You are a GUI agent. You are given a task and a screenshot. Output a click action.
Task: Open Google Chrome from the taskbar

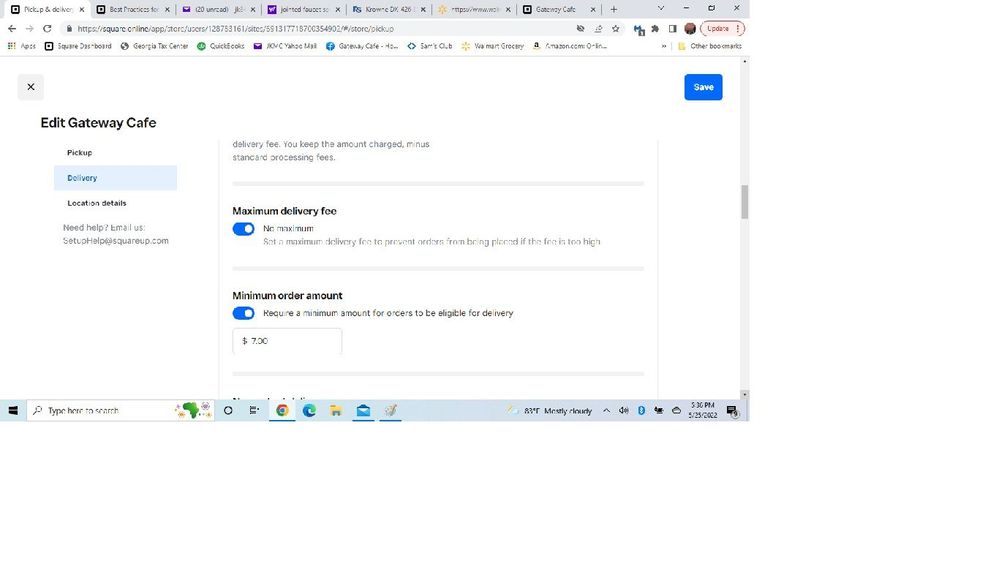click(x=282, y=411)
